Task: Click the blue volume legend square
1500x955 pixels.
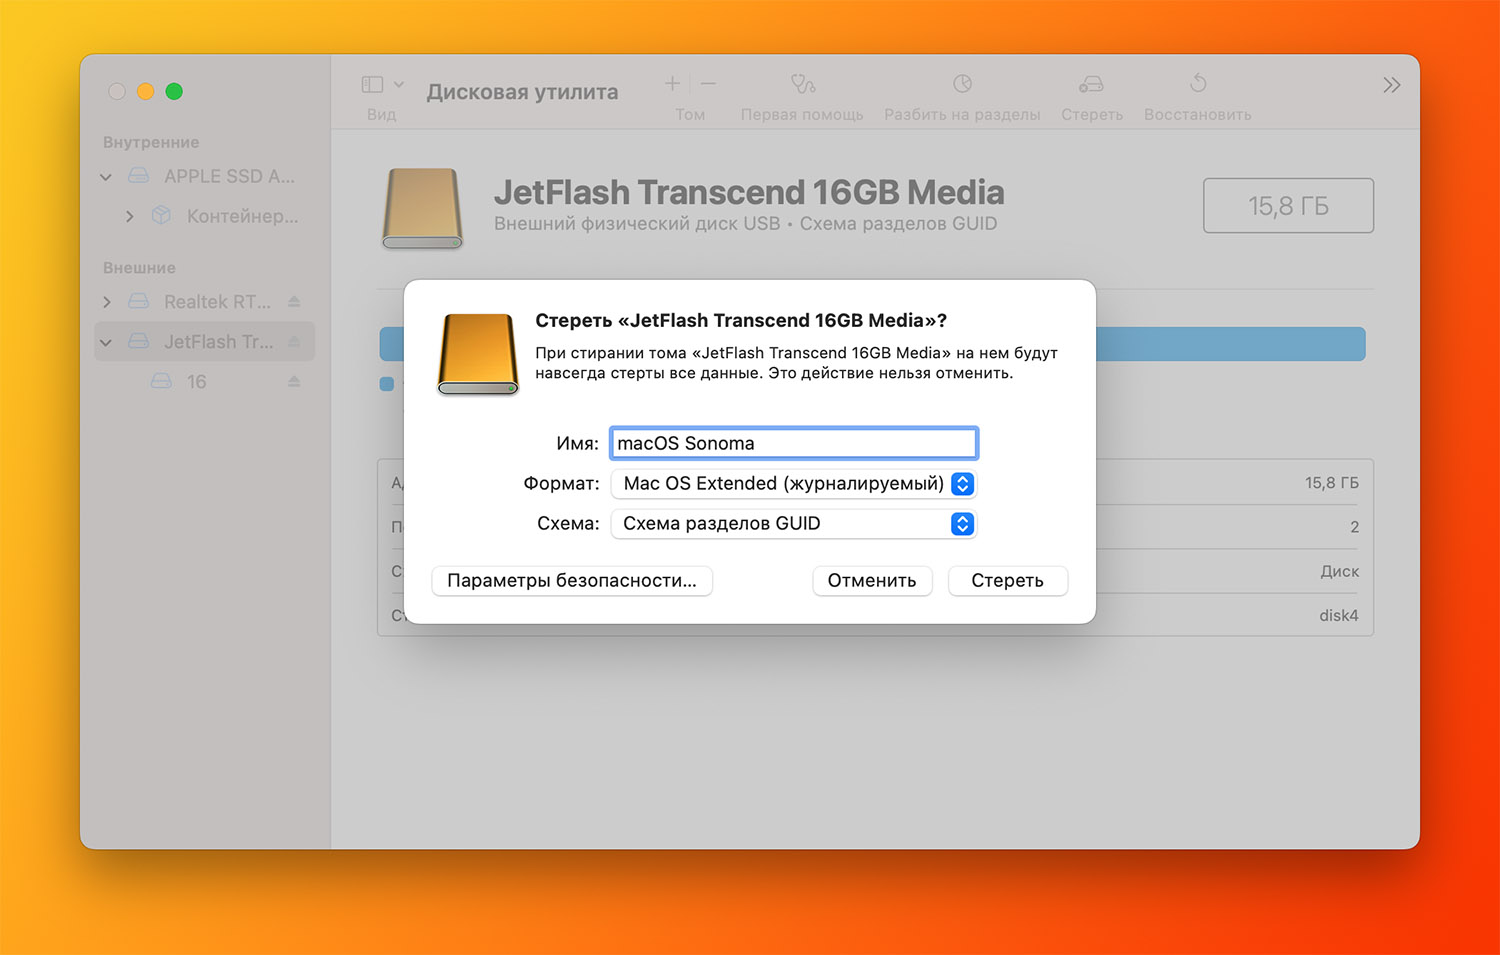Action: (x=387, y=384)
